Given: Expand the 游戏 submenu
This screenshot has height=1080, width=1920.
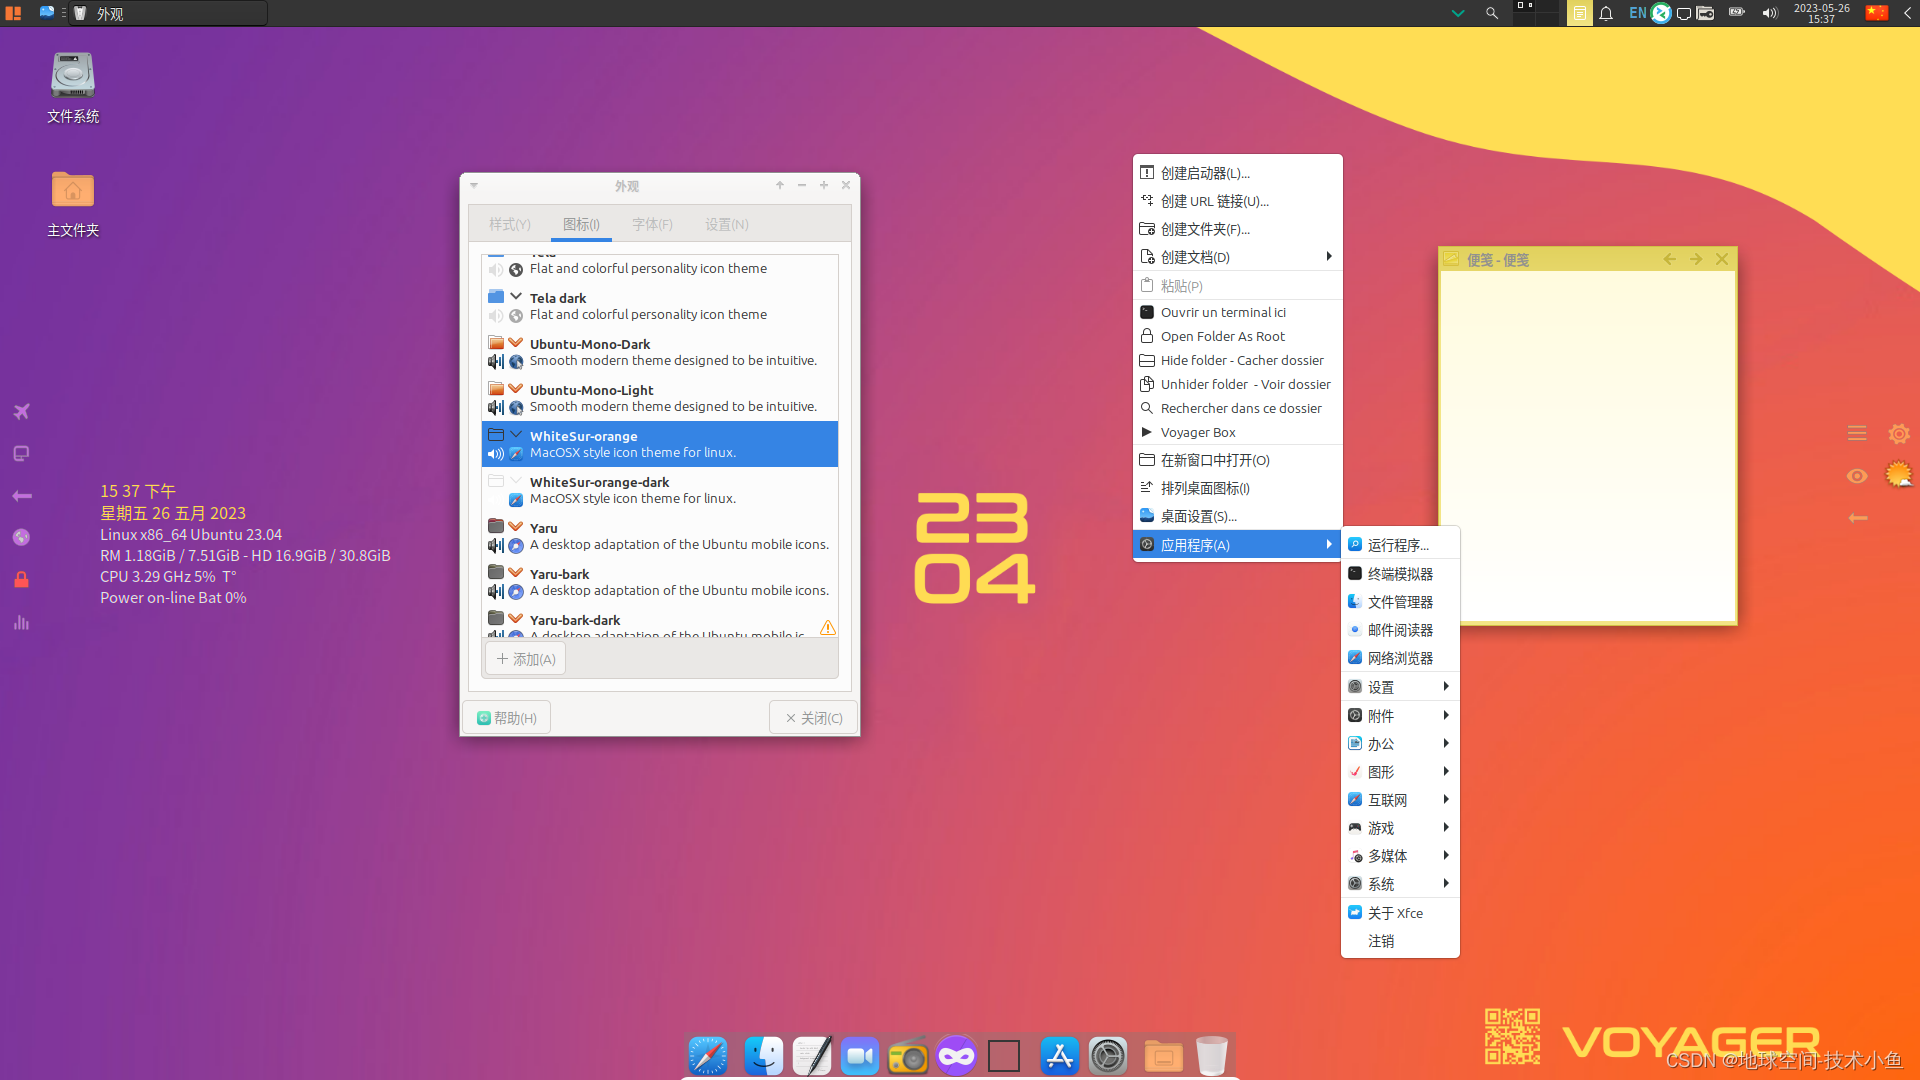Looking at the screenshot, I should tap(1400, 828).
